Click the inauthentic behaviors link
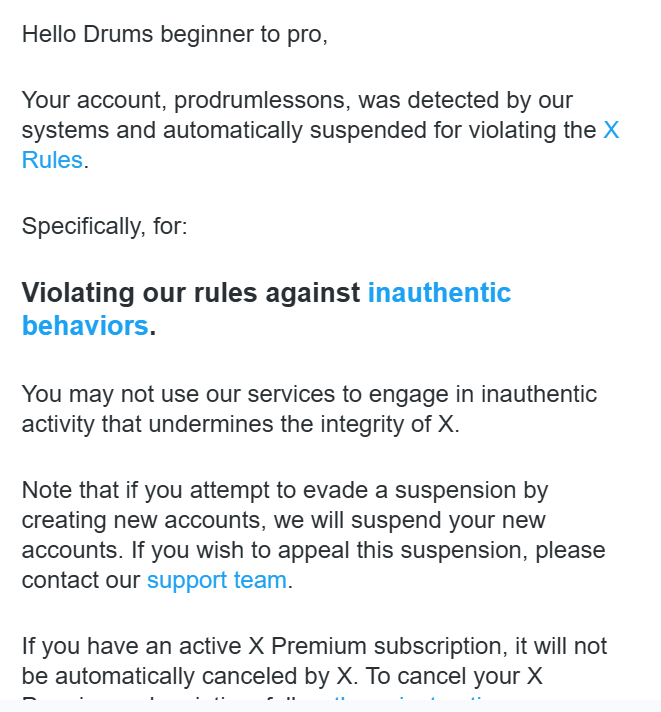The height and width of the screenshot is (712, 661). [x=439, y=293]
